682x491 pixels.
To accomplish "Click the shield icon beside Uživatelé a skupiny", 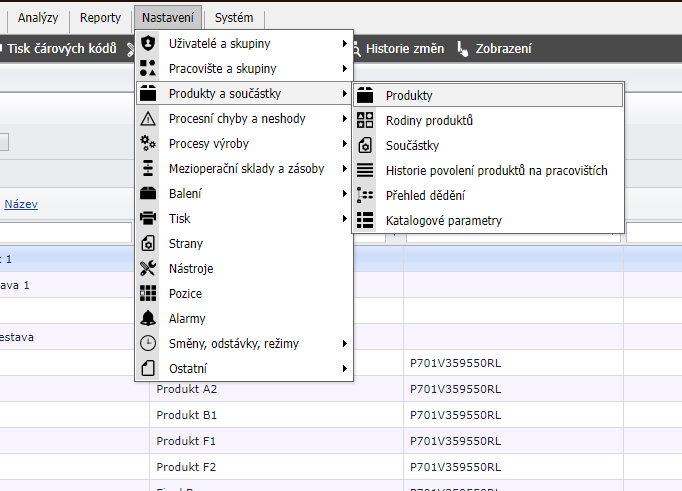I will click(x=148, y=44).
